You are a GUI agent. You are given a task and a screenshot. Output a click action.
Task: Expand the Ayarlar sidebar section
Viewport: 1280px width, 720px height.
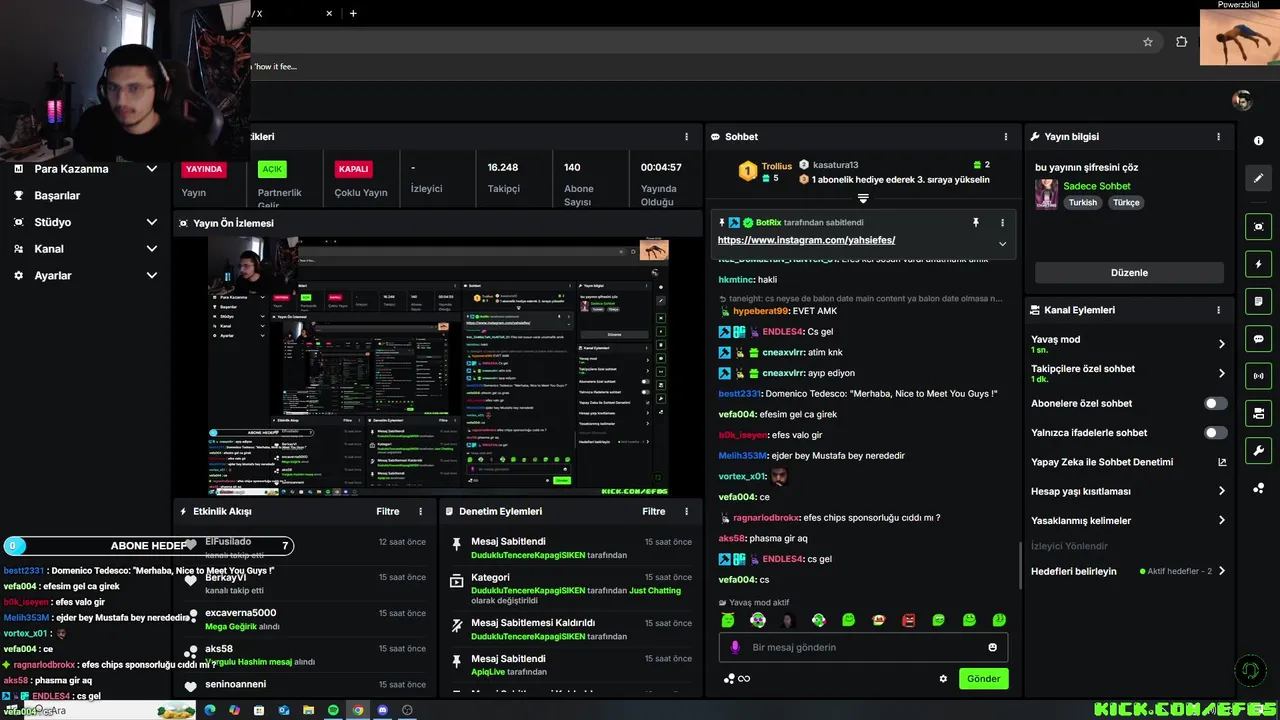[x=152, y=275]
